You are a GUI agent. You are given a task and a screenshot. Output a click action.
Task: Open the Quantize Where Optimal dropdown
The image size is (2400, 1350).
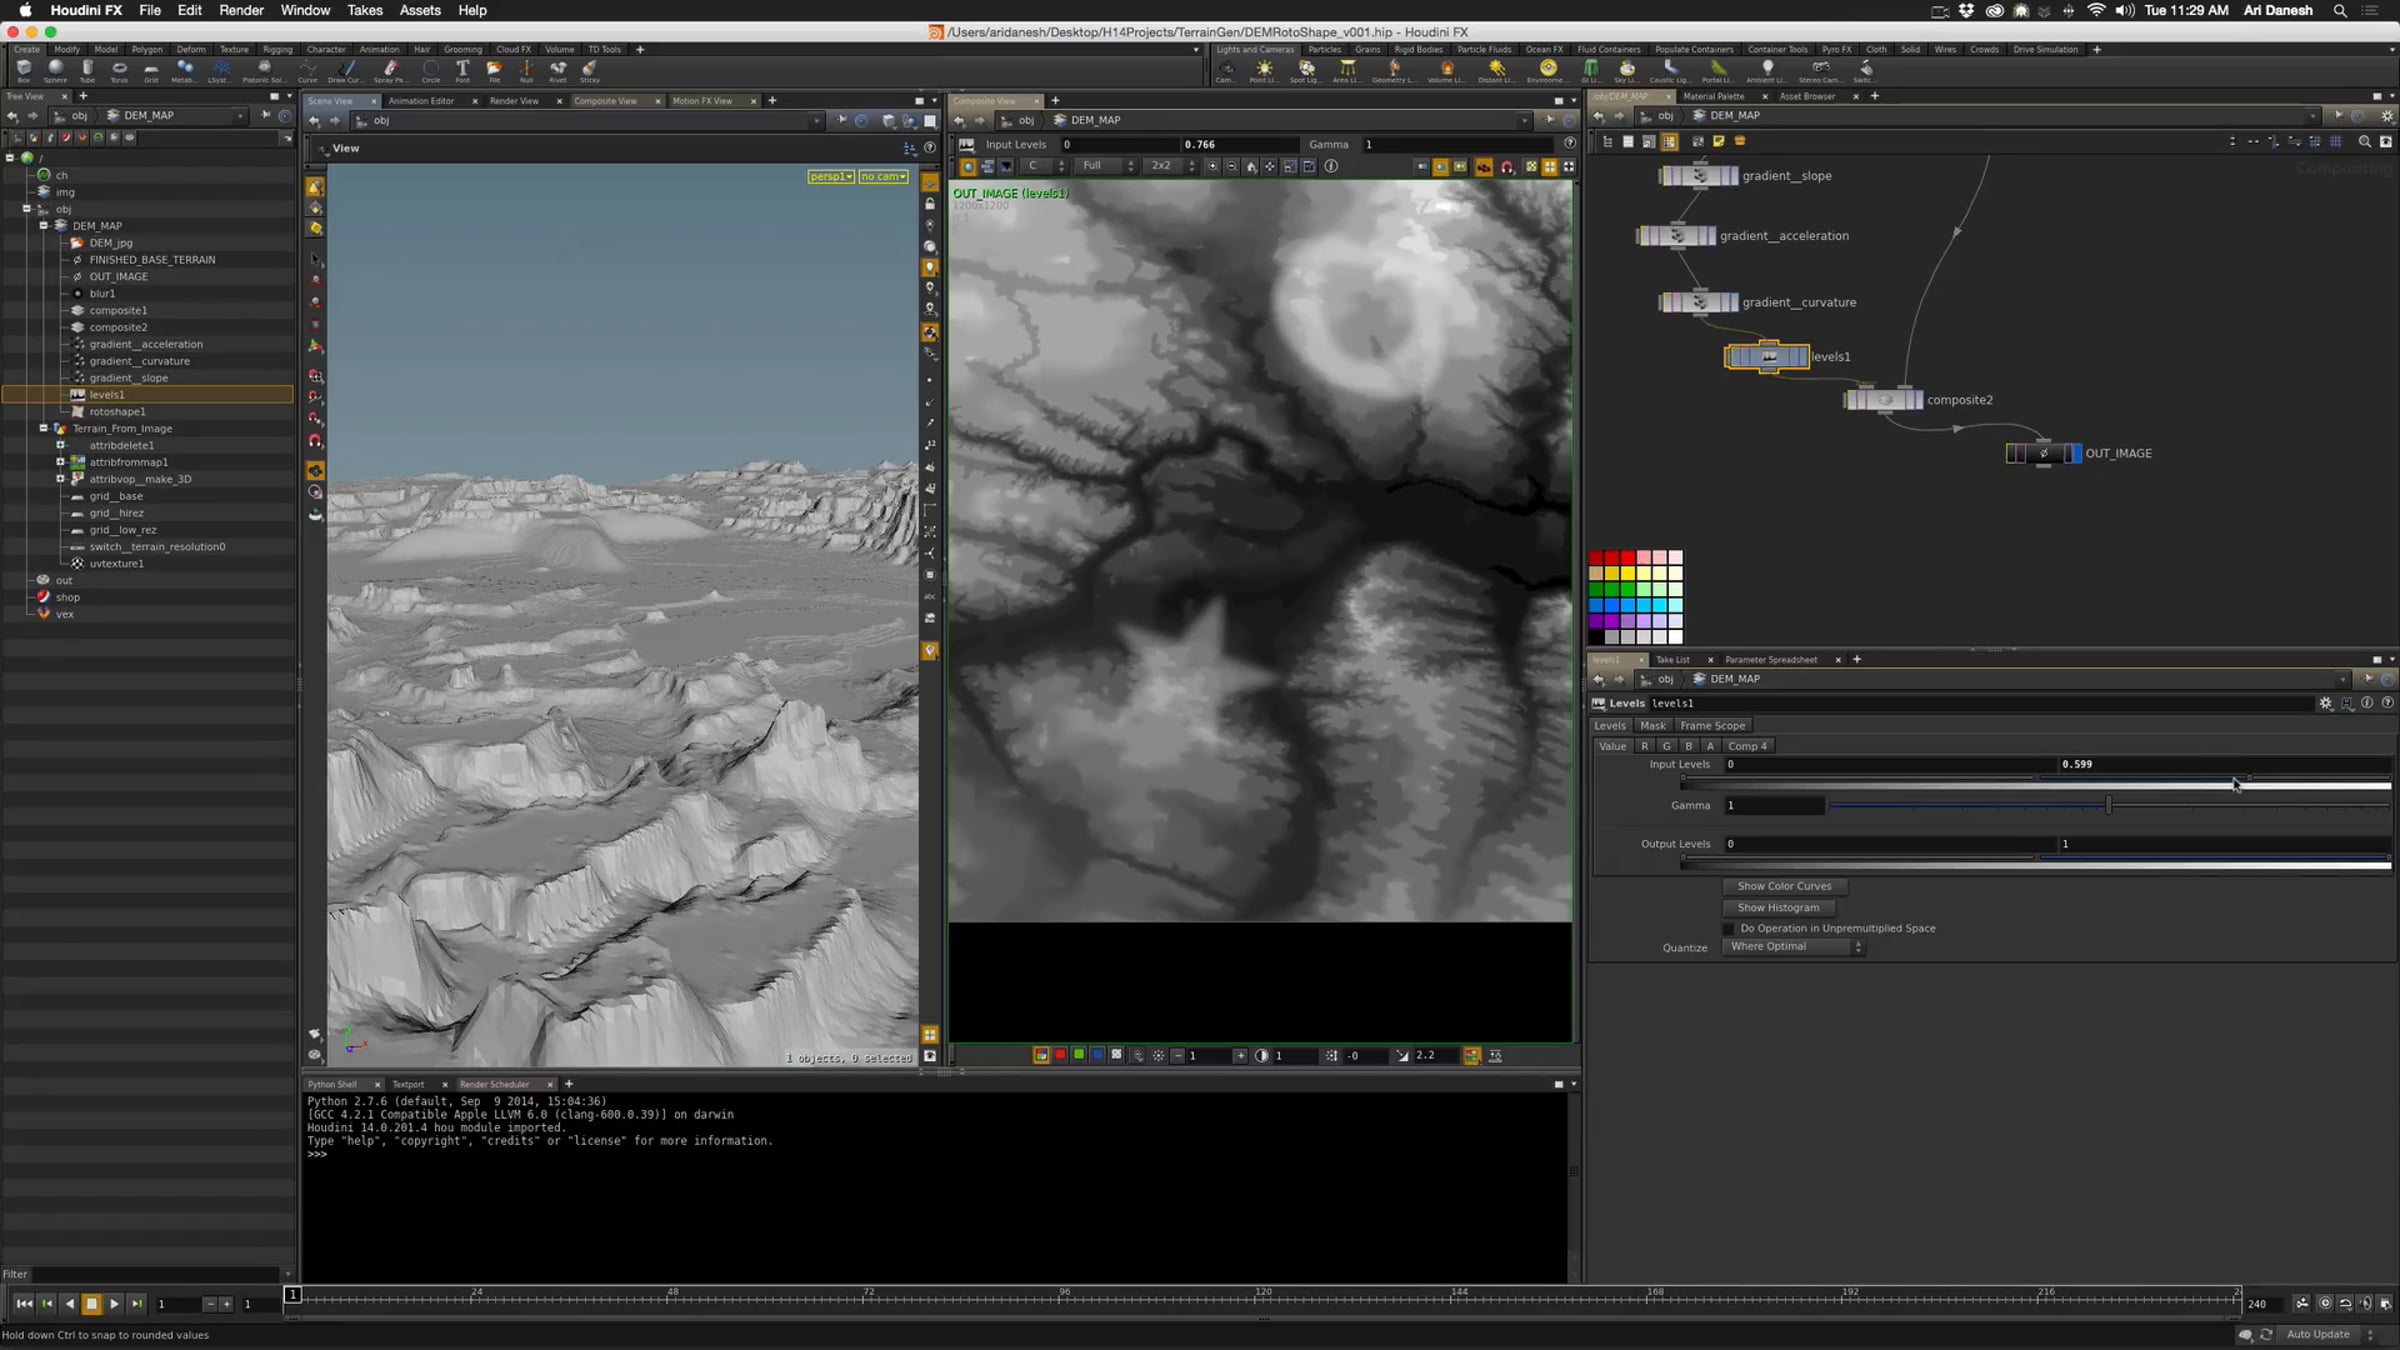pos(1793,947)
